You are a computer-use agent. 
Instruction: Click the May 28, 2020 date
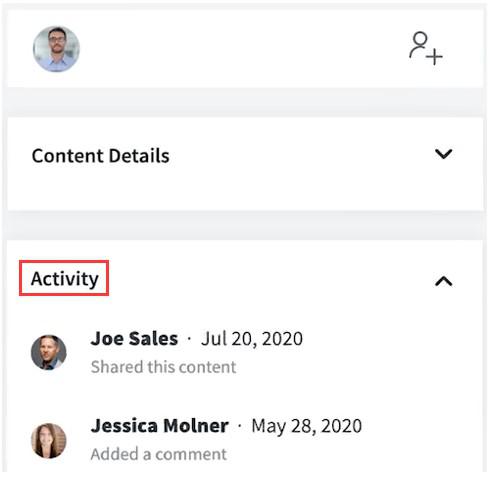point(307,426)
